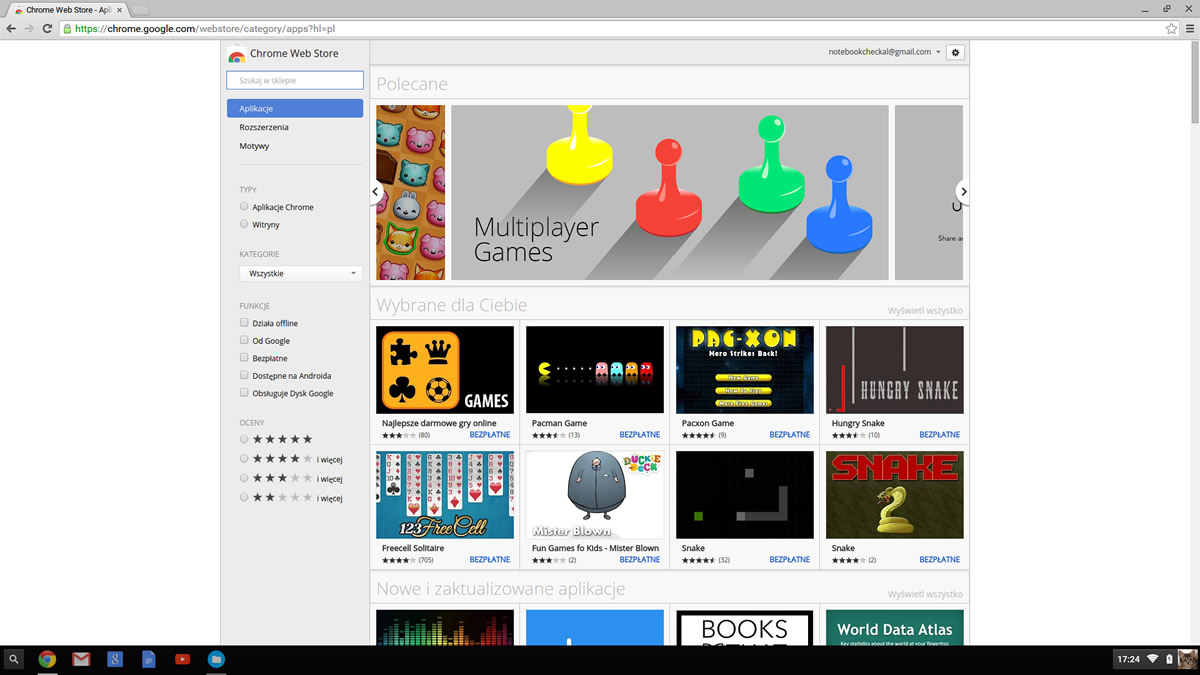Click the user avatar in system tray
Image resolution: width=1200 pixels, height=675 pixels.
pos(1187,659)
